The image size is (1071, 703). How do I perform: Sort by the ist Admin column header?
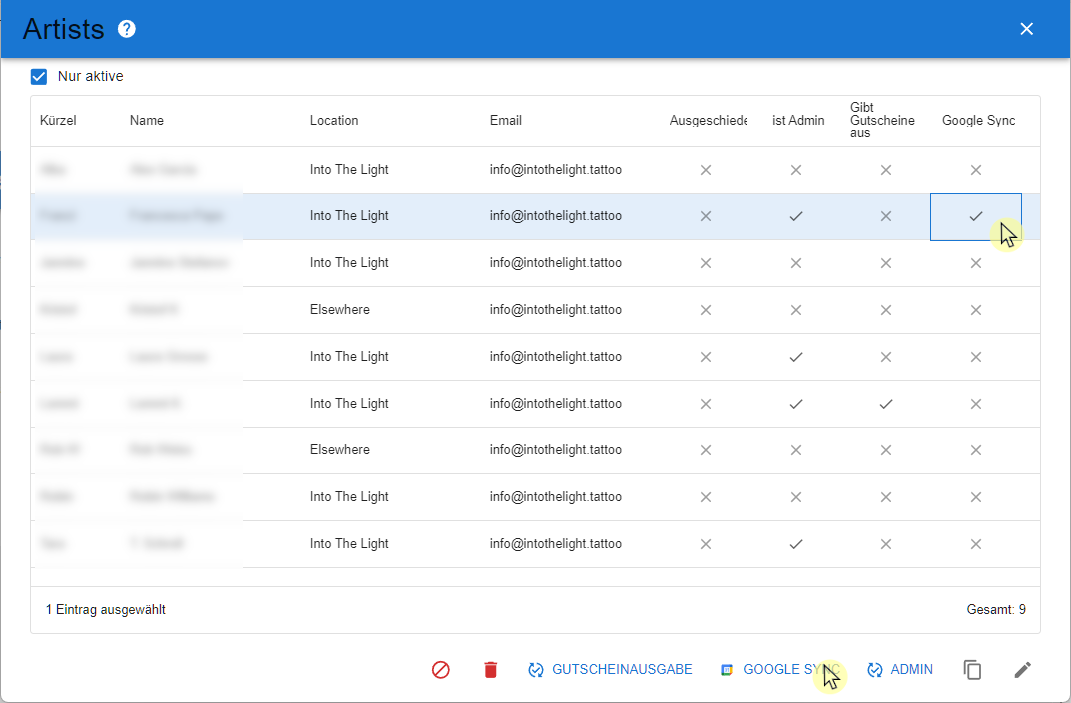point(798,120)
